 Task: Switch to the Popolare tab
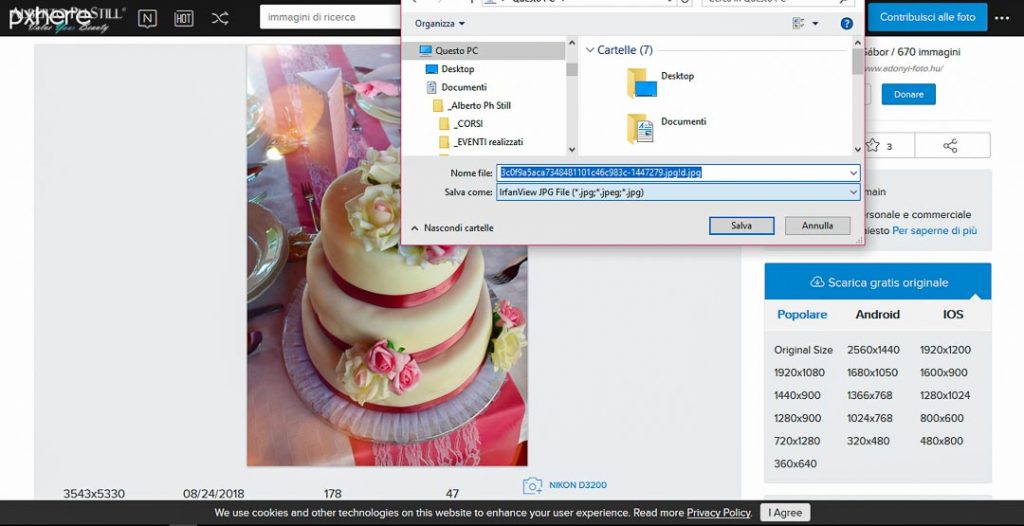[x=802, y=314]
